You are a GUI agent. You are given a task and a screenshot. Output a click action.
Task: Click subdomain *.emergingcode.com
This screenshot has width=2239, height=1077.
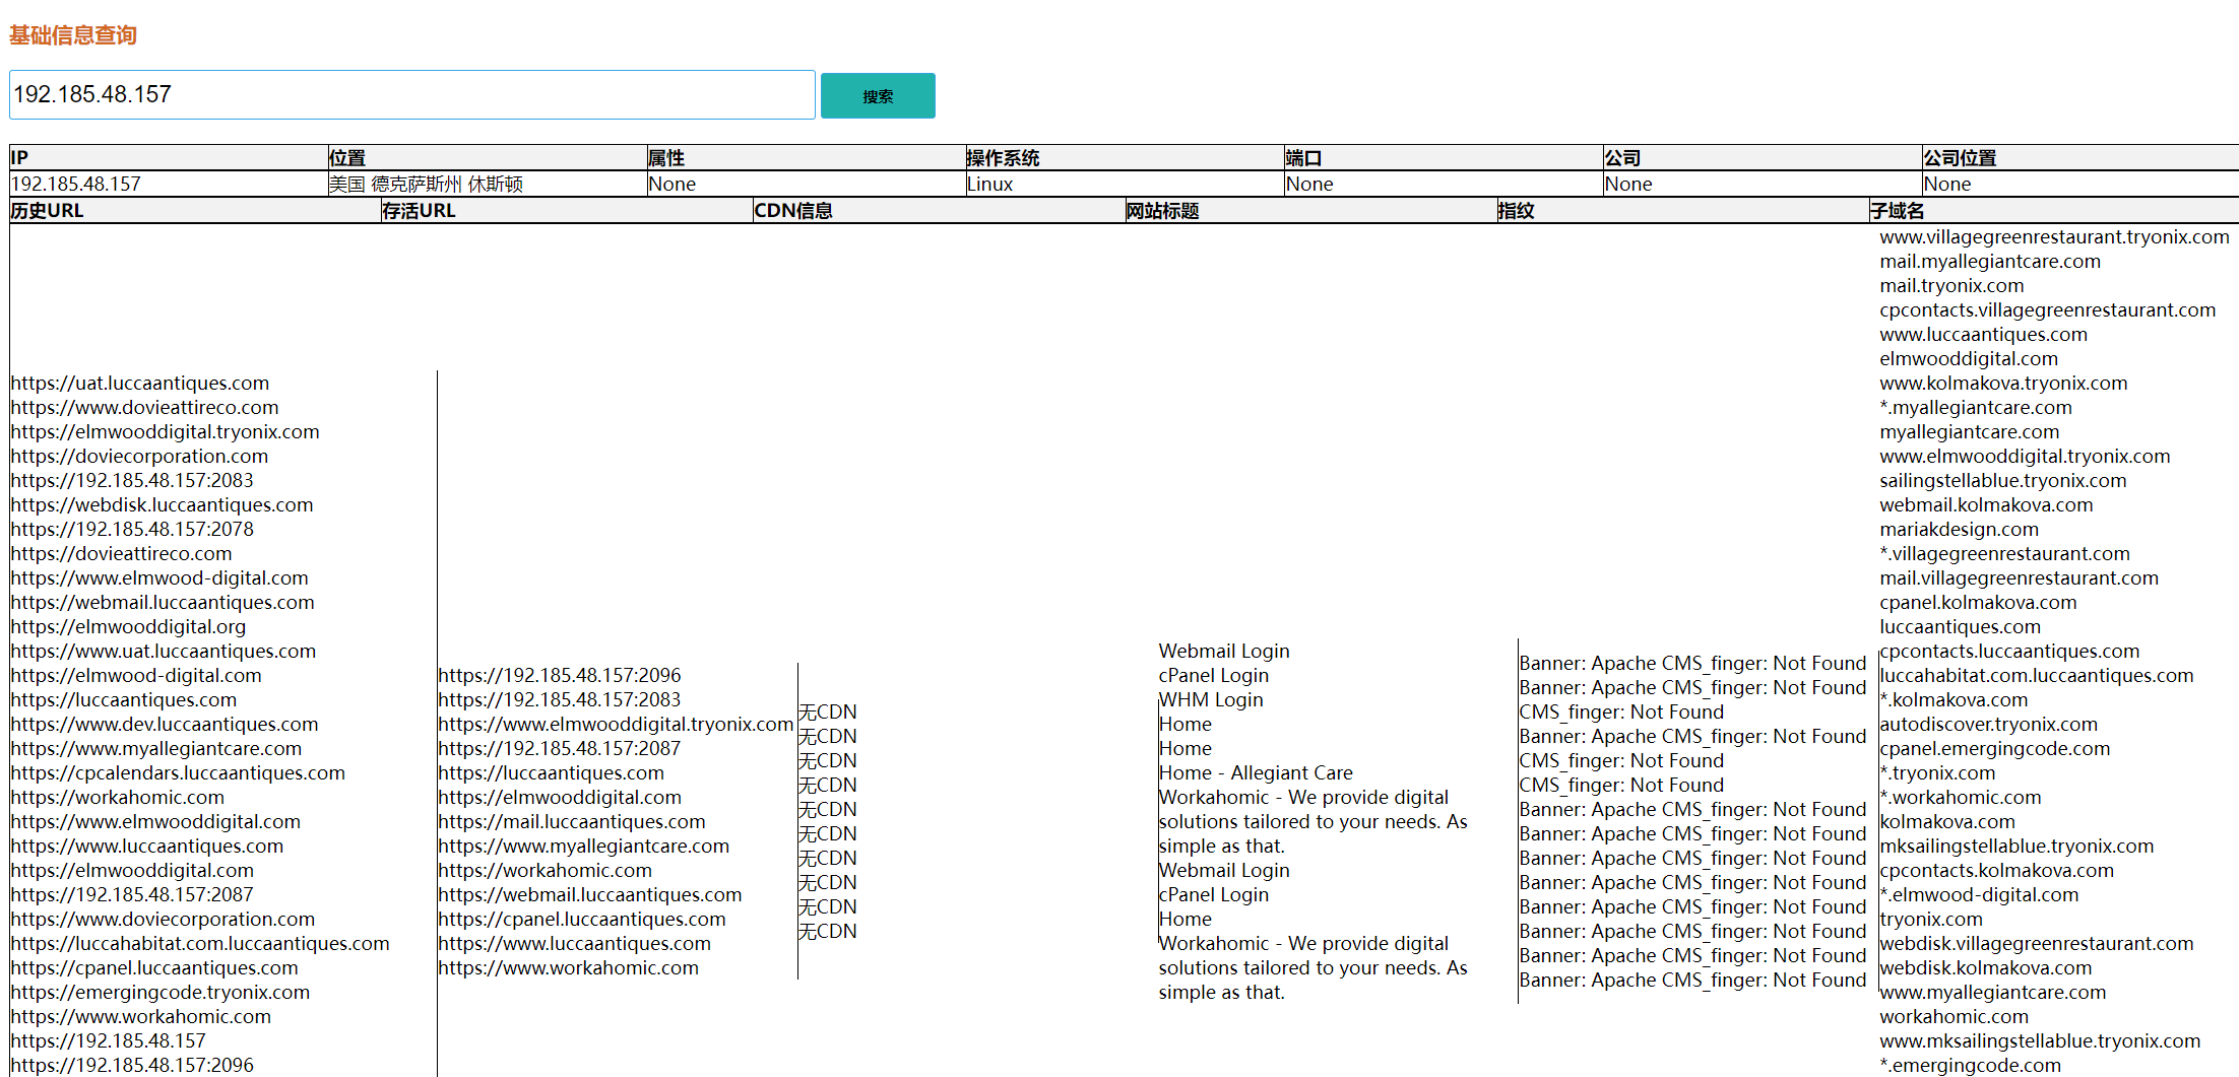[1971, 1065]
